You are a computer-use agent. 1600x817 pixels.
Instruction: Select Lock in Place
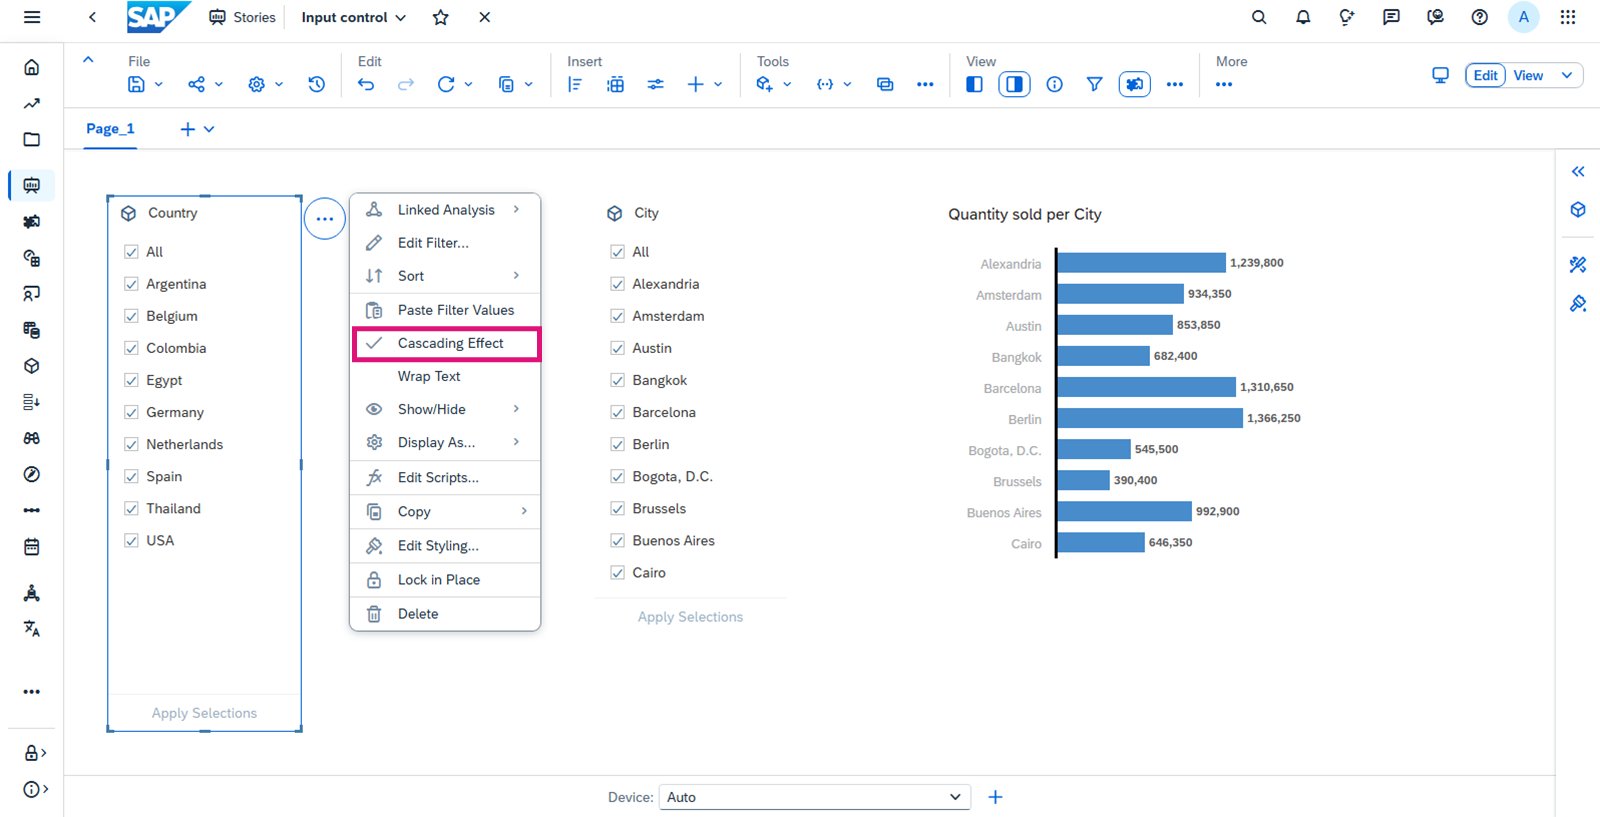(445, 580)
